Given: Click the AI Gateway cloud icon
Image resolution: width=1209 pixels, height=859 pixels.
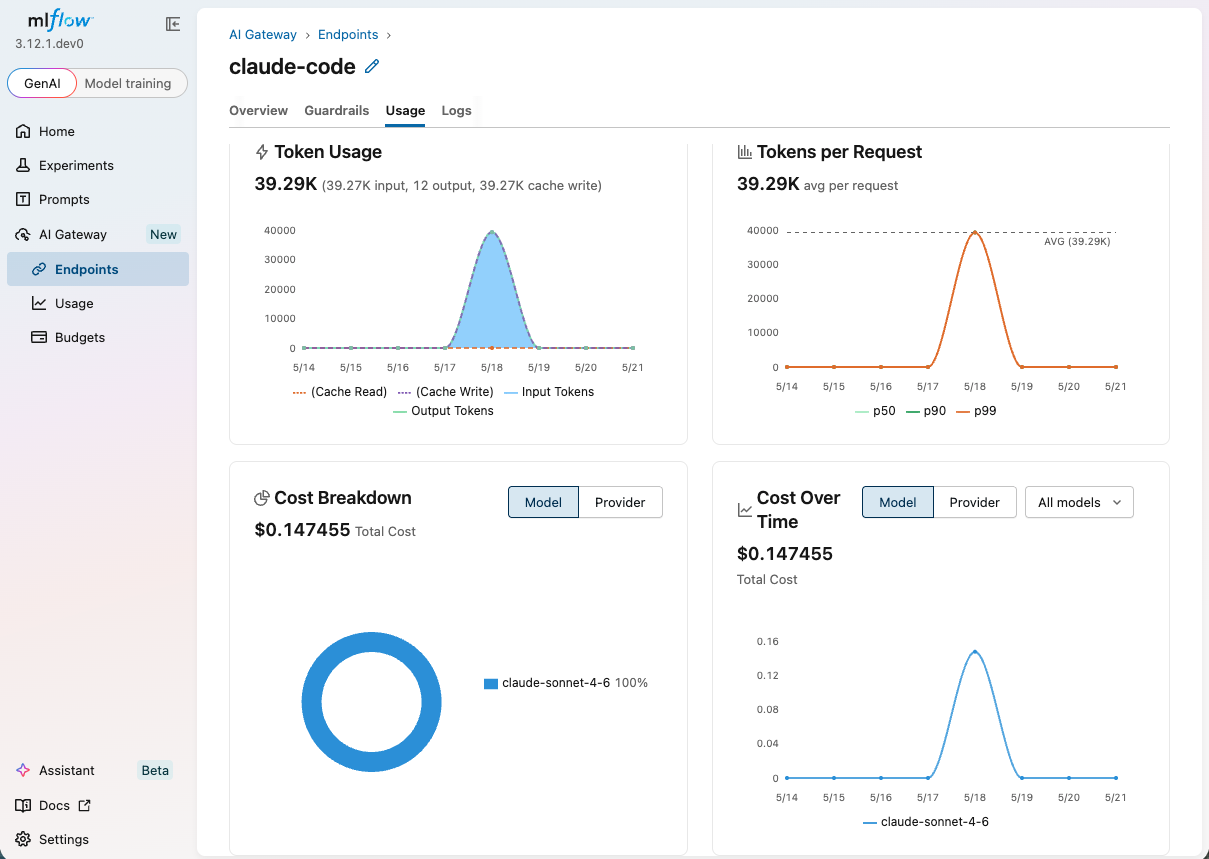Looking at the screenshot, I should [x=23, y=234].
